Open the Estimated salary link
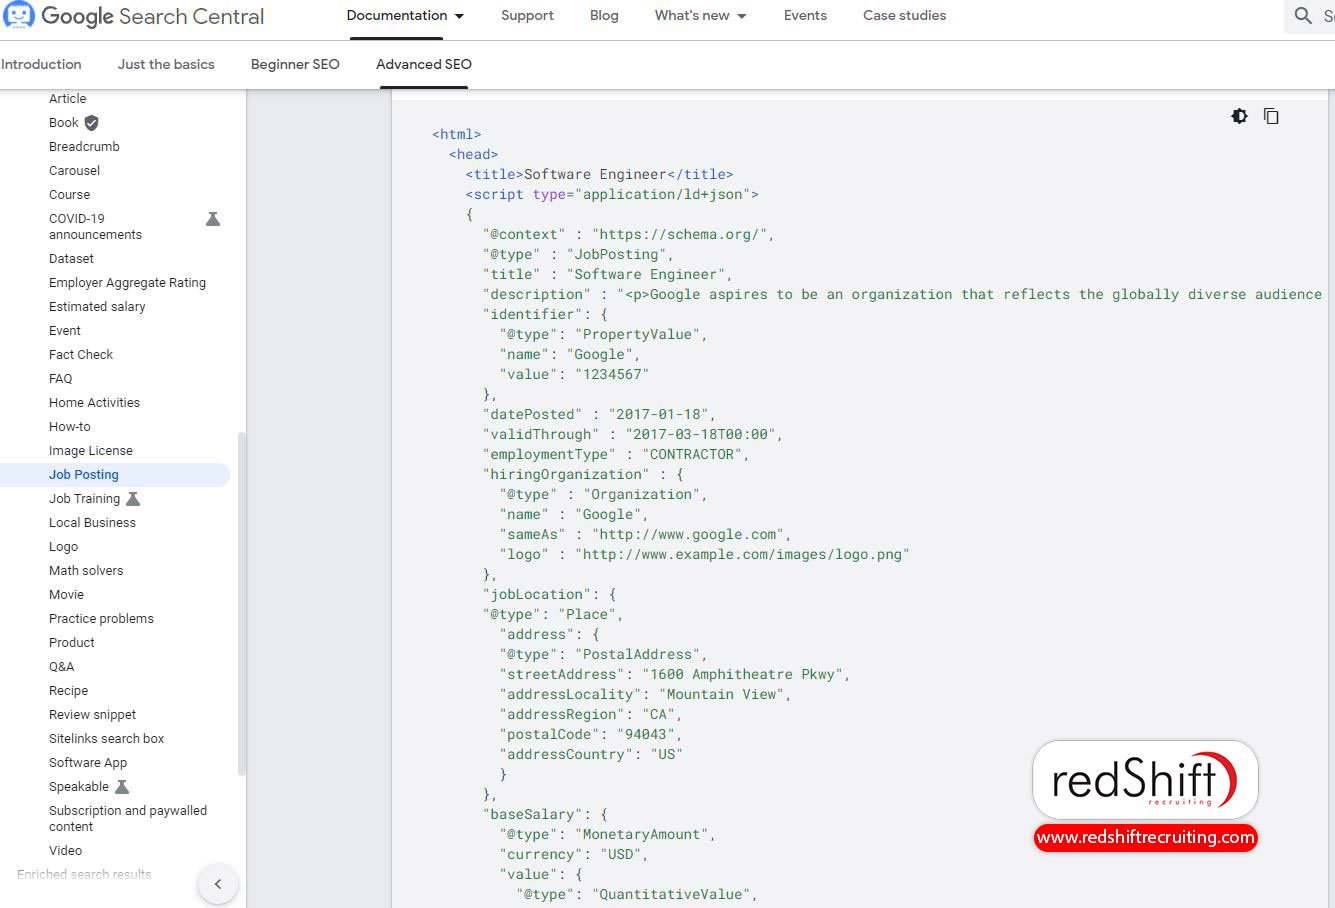 pos(97,307)
